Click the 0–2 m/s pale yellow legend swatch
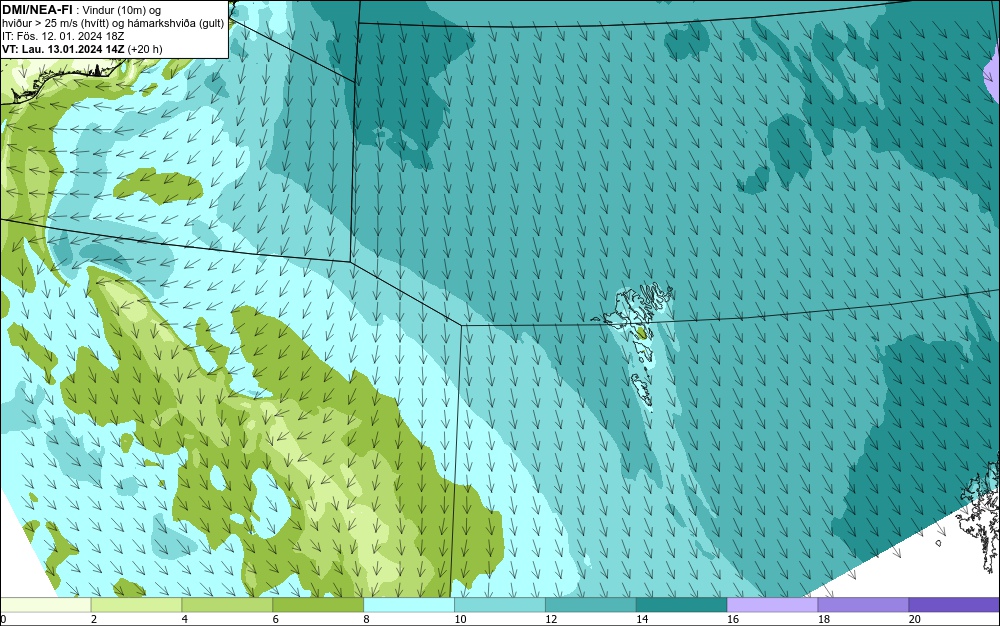The image size is (1000, 626). [46, 604]
